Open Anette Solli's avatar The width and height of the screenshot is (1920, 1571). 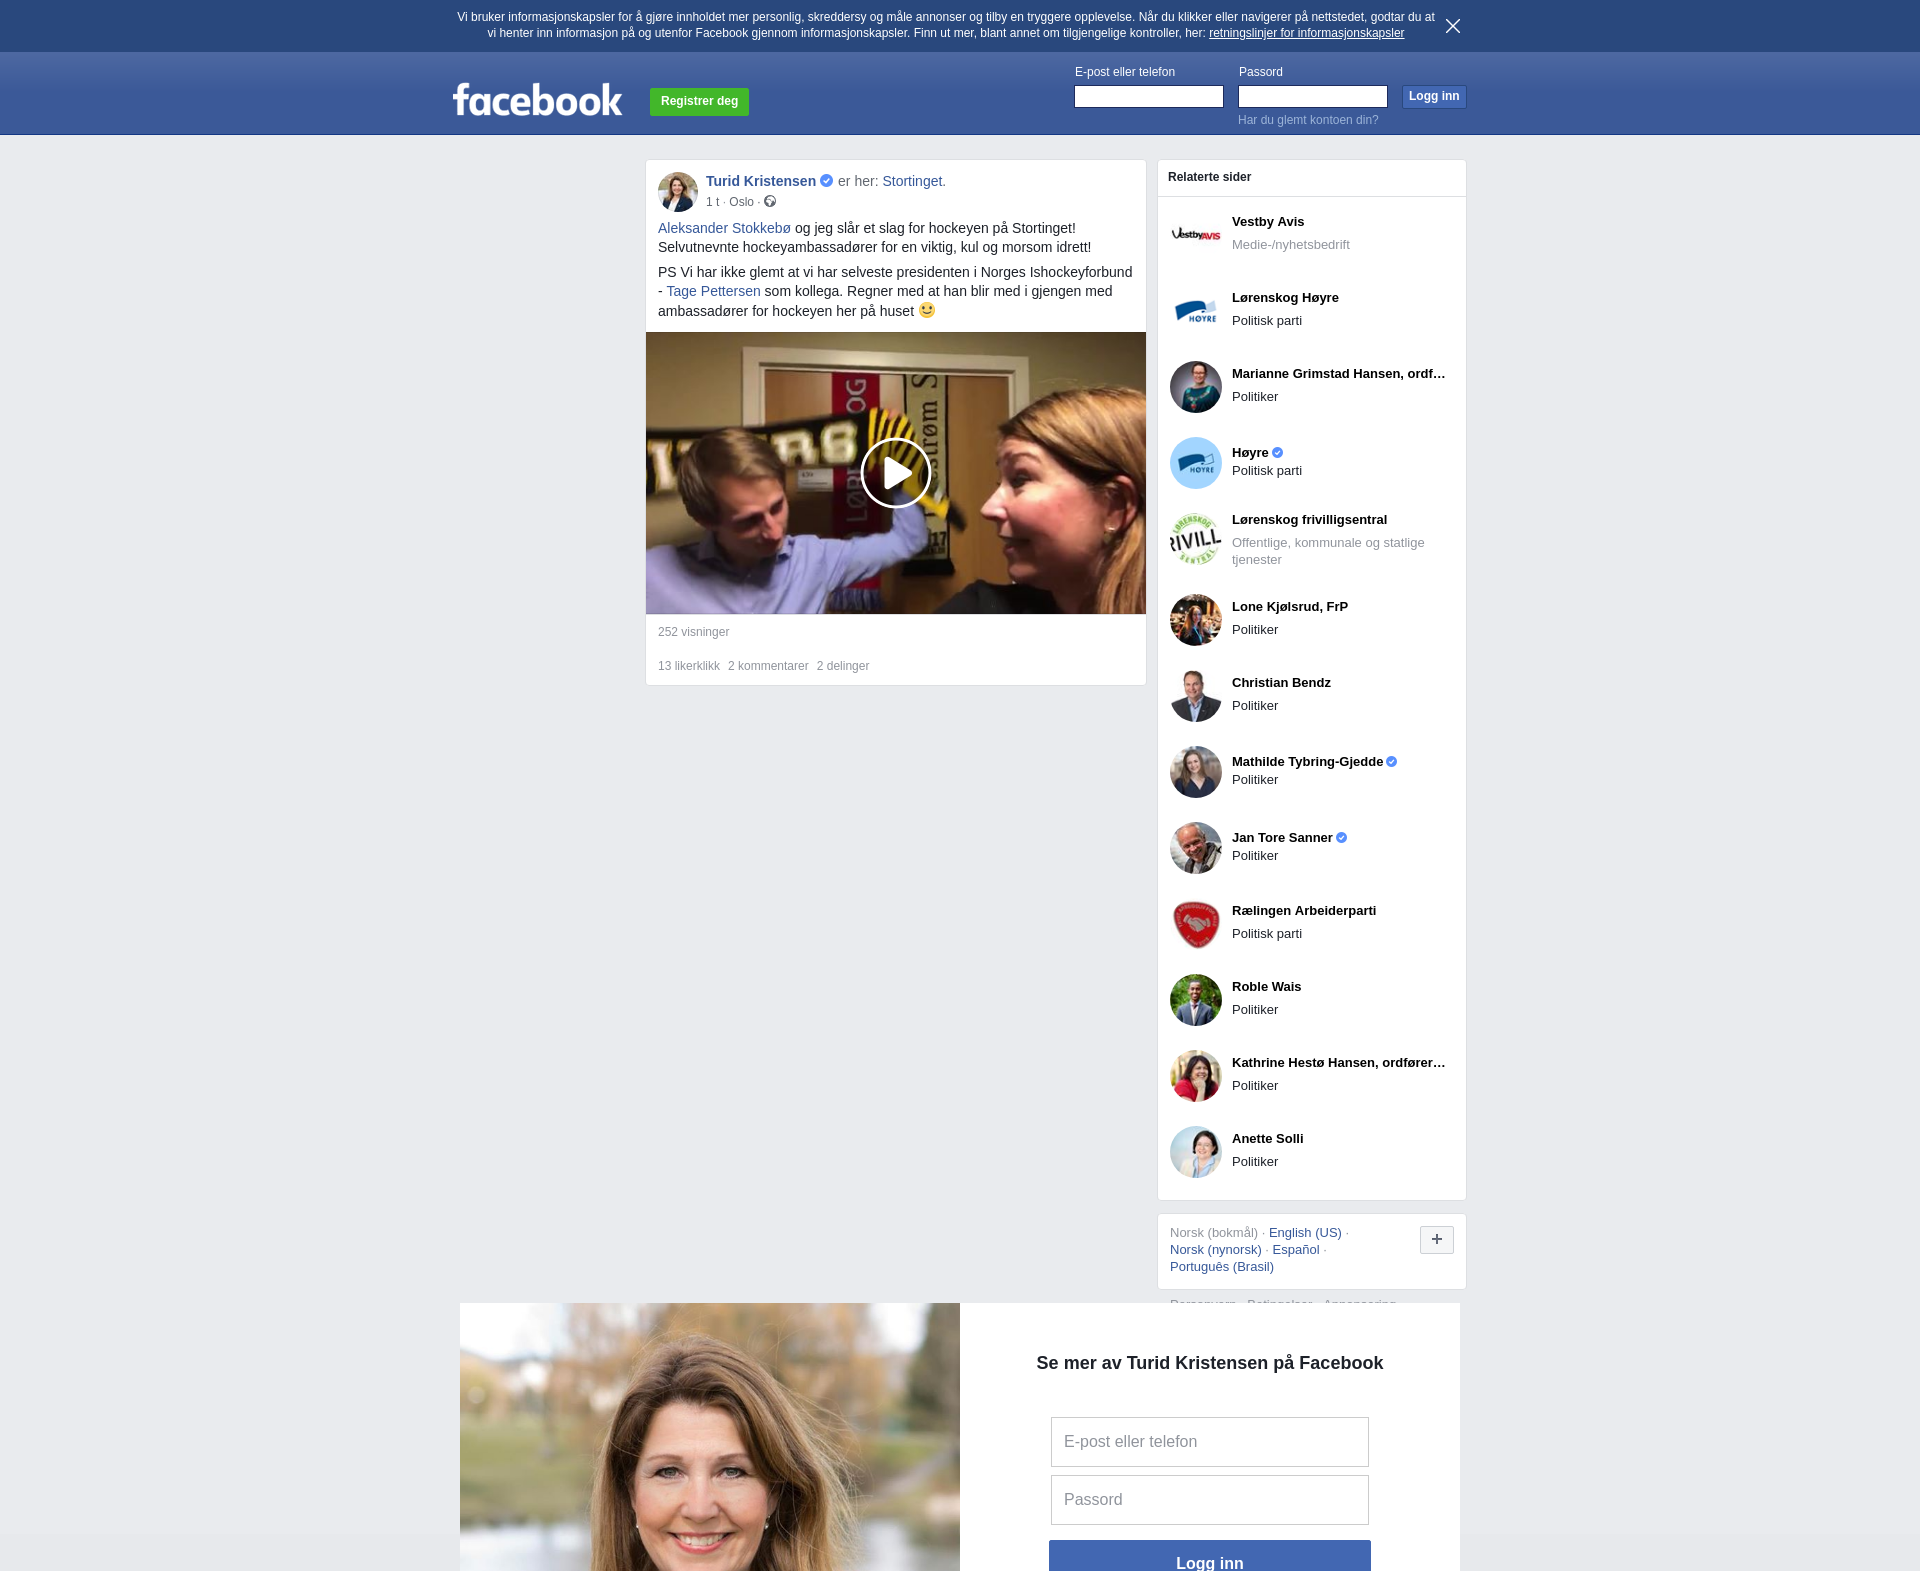1196,1152
